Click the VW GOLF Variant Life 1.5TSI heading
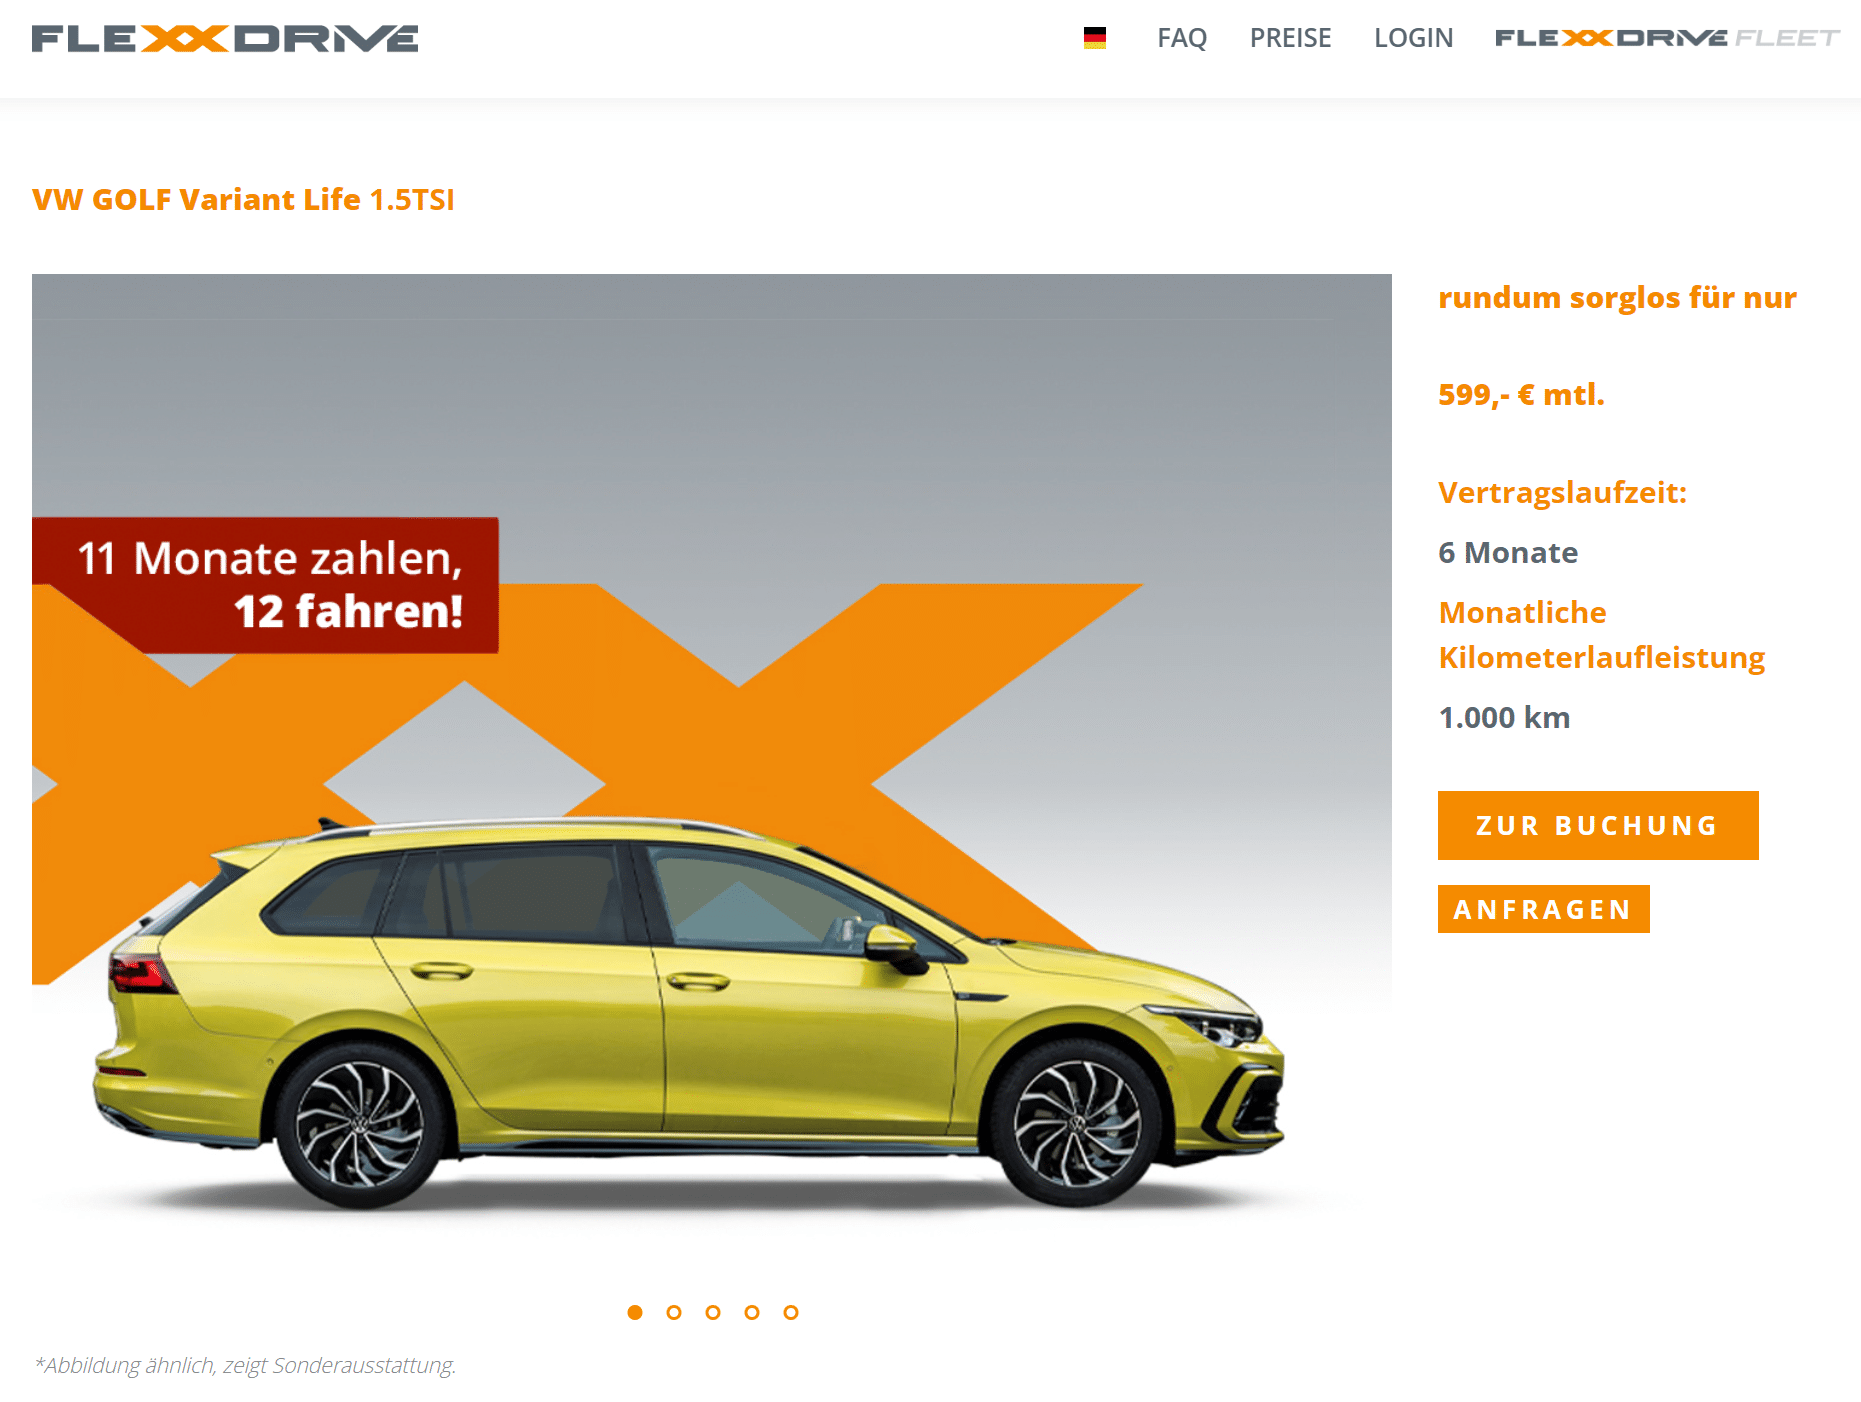Viewport: 1861px width, 1402px height. (243, 200)
